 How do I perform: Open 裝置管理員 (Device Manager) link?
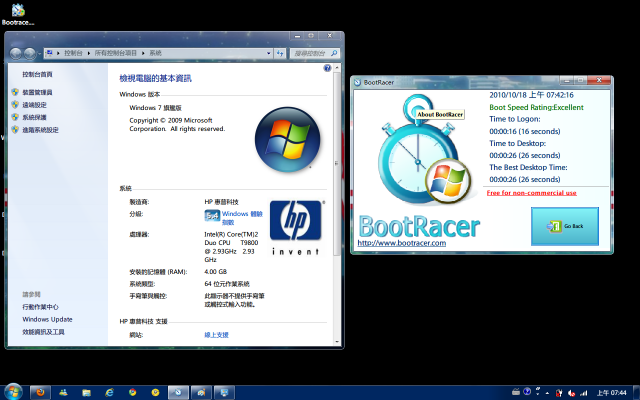pos(37,92)
